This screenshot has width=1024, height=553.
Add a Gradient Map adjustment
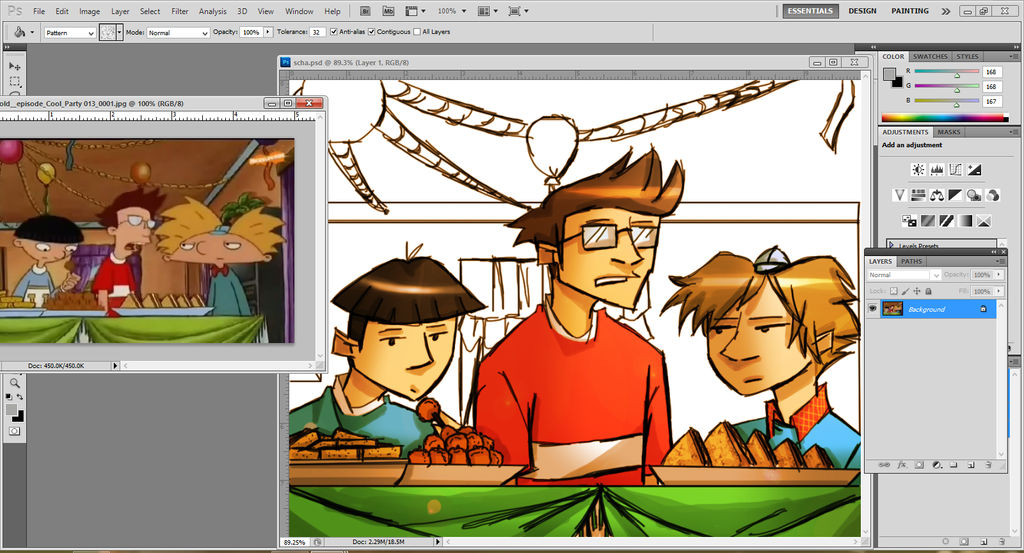coord(965,221)
